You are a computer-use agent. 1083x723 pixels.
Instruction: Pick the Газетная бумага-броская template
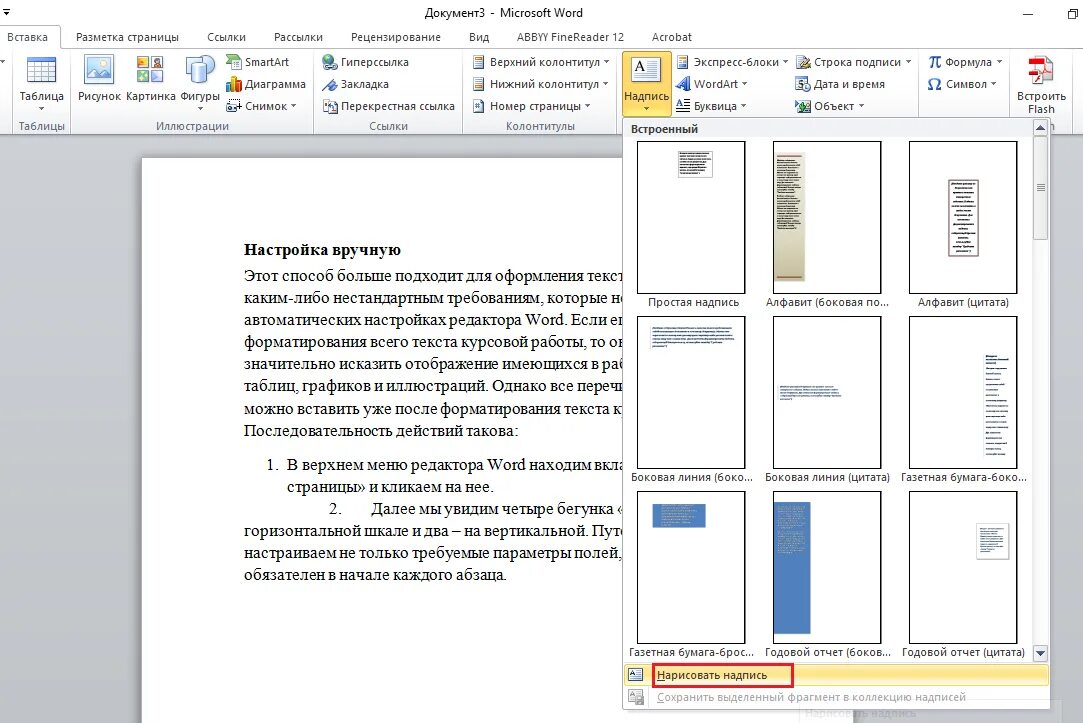coord(691,575)
